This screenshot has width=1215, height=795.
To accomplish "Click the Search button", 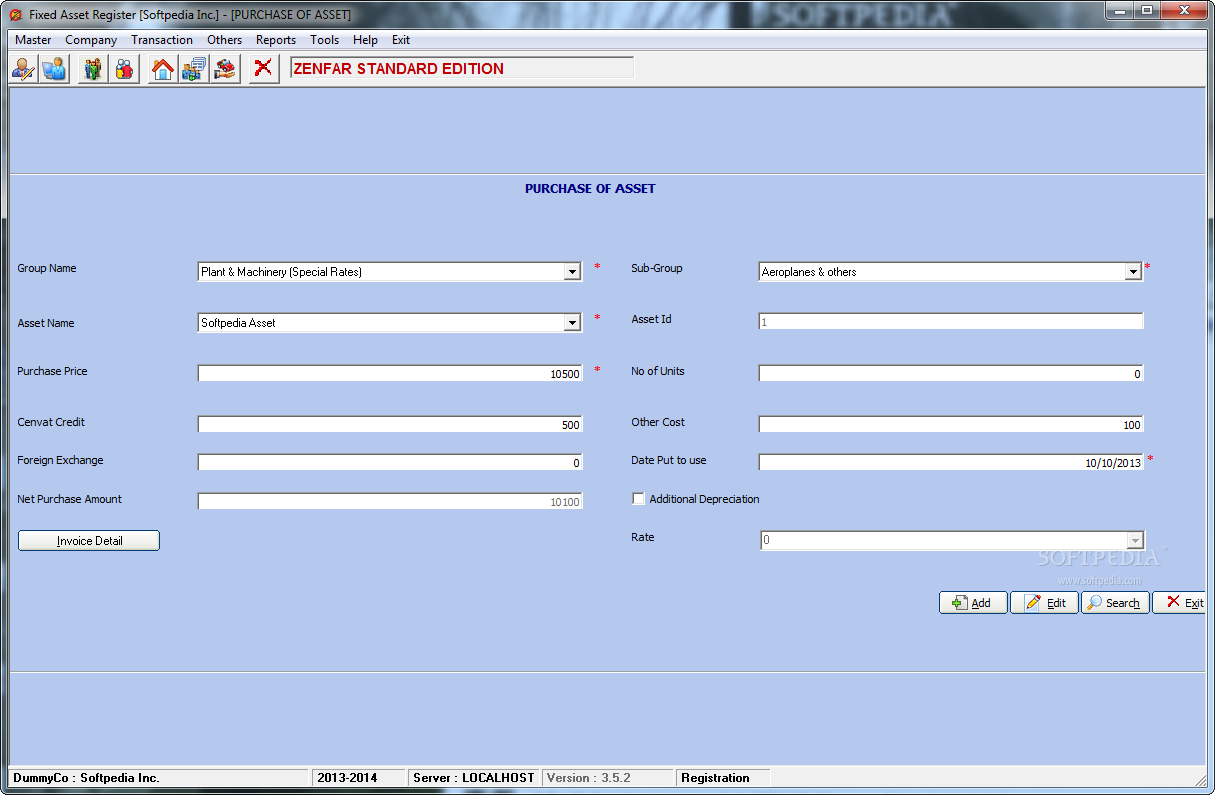I will [1115, 603].
